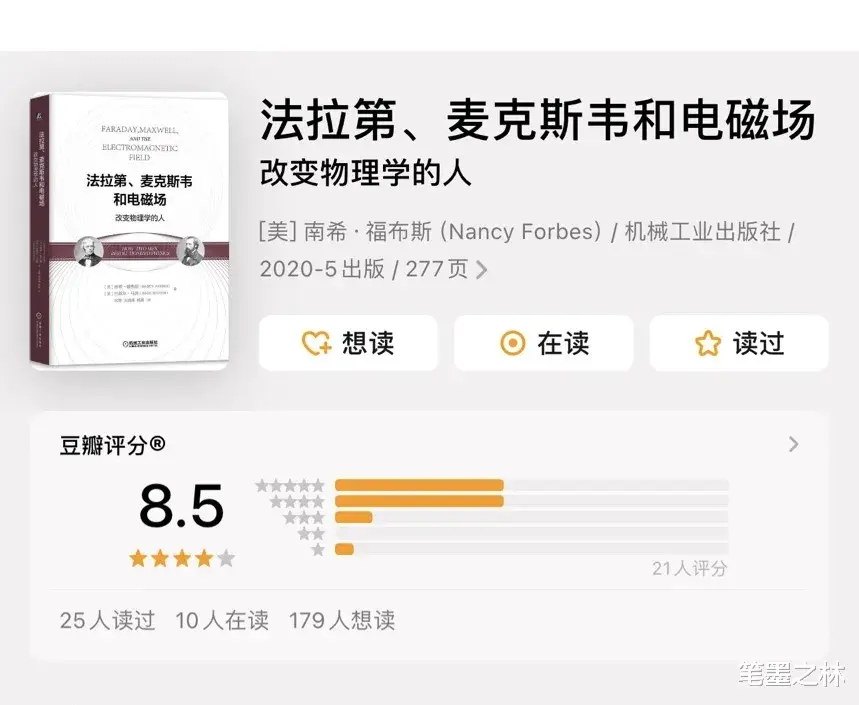
Task: Mark the book as 在读
Action: coord(544,343)
